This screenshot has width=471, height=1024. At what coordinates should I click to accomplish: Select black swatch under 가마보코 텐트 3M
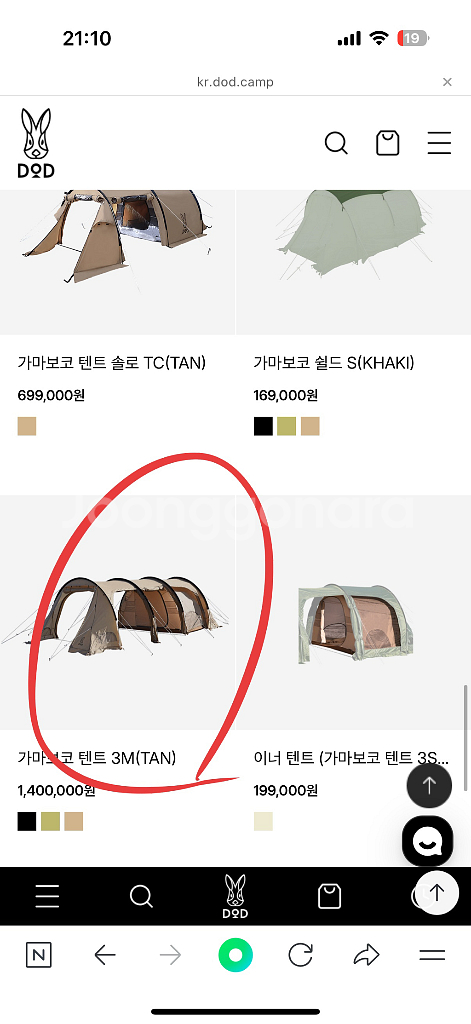pyautogui.click(x=27, y=822)
